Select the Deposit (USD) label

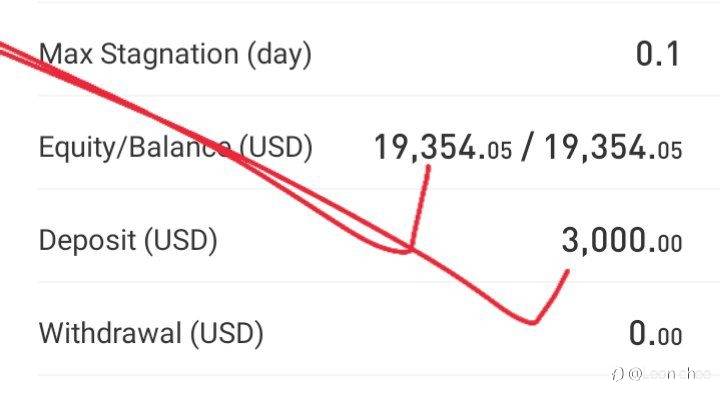click(x=128, y=240)
